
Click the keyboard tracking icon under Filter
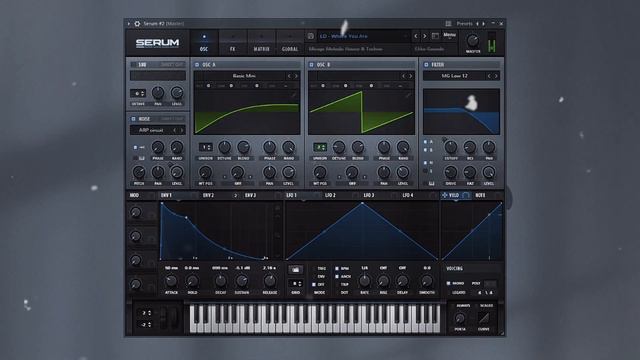coord(431,184)
